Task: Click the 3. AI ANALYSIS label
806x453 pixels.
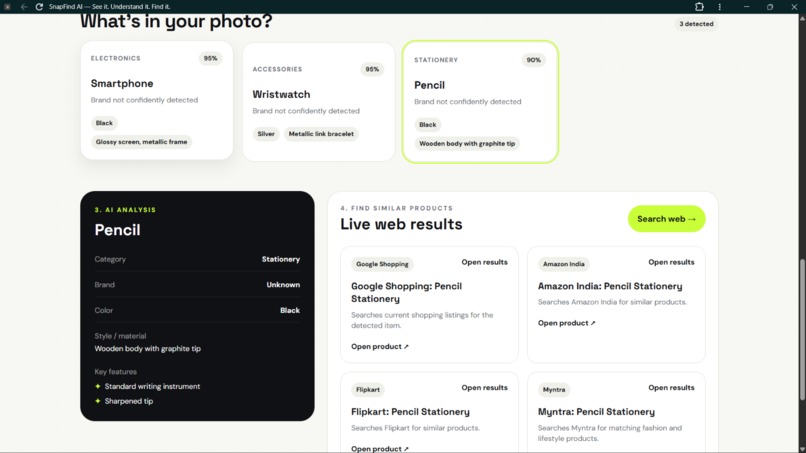Action: (125, 210)
